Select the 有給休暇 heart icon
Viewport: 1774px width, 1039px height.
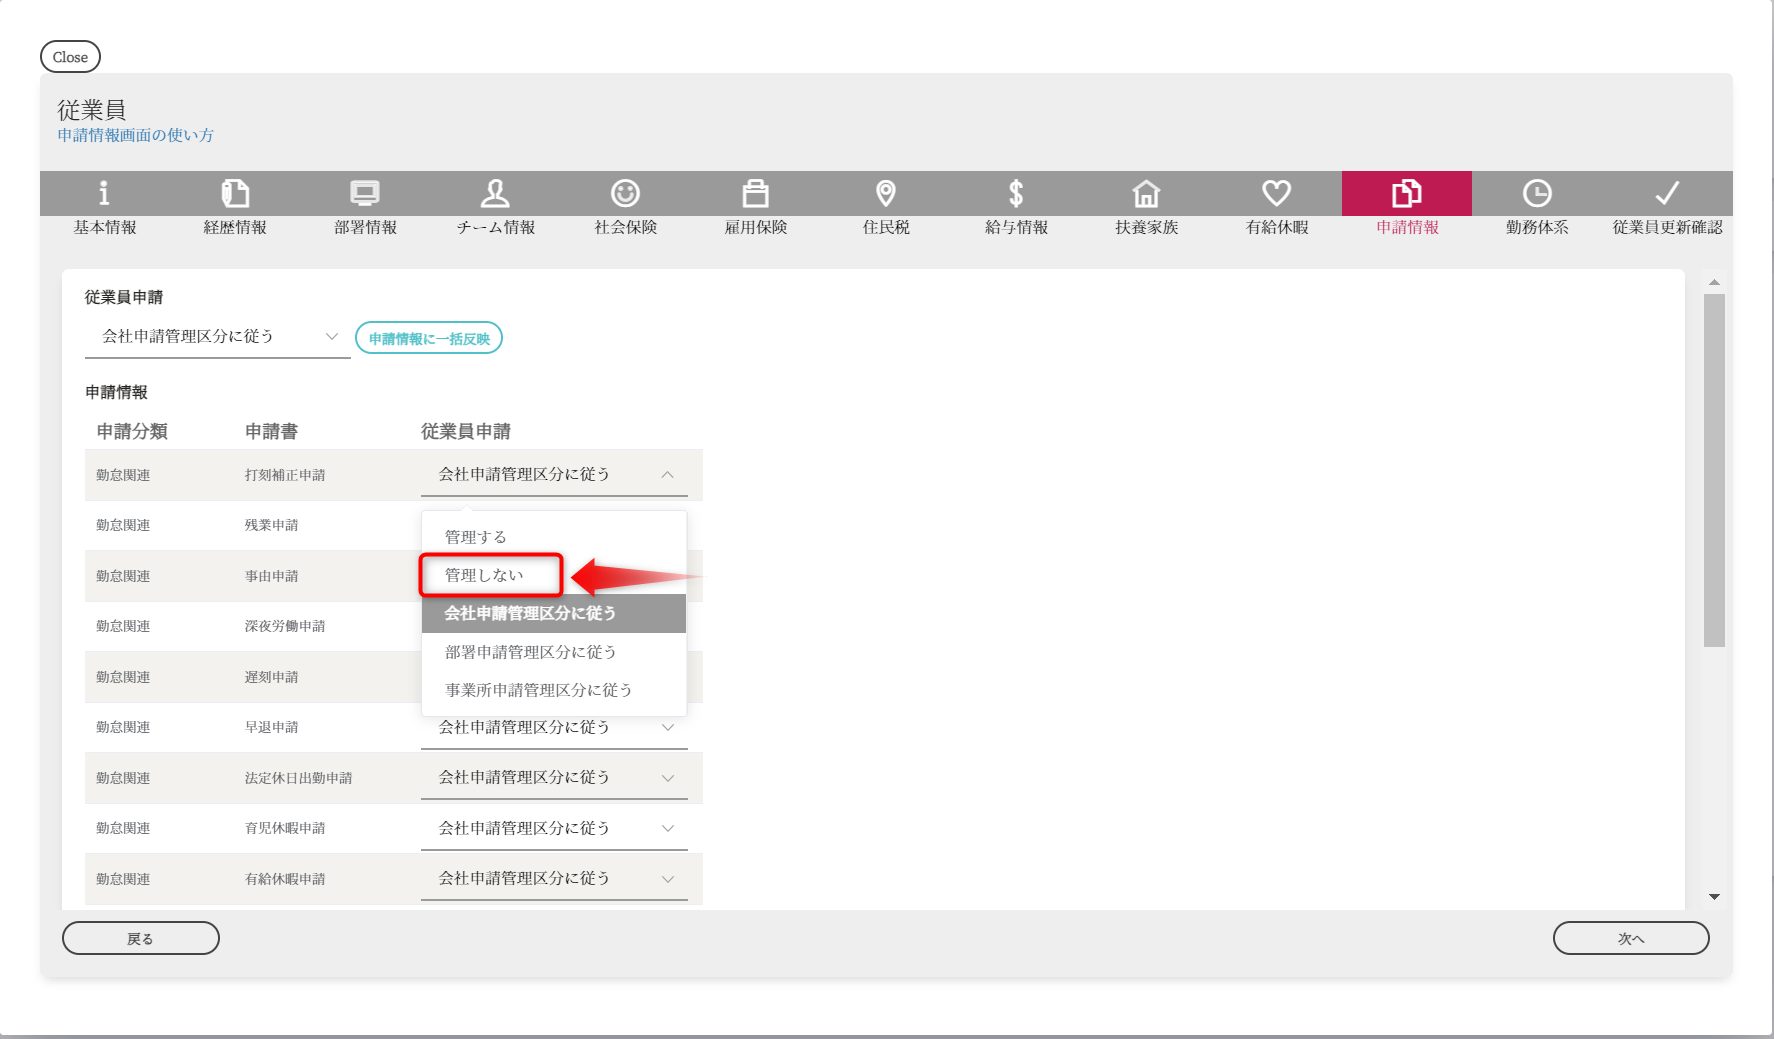click(1276, 193)
